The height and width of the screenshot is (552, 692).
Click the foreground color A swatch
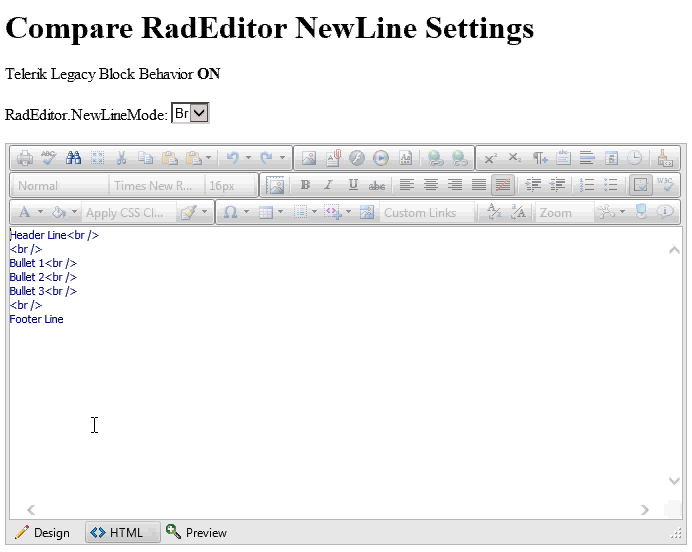click(25, 213)
